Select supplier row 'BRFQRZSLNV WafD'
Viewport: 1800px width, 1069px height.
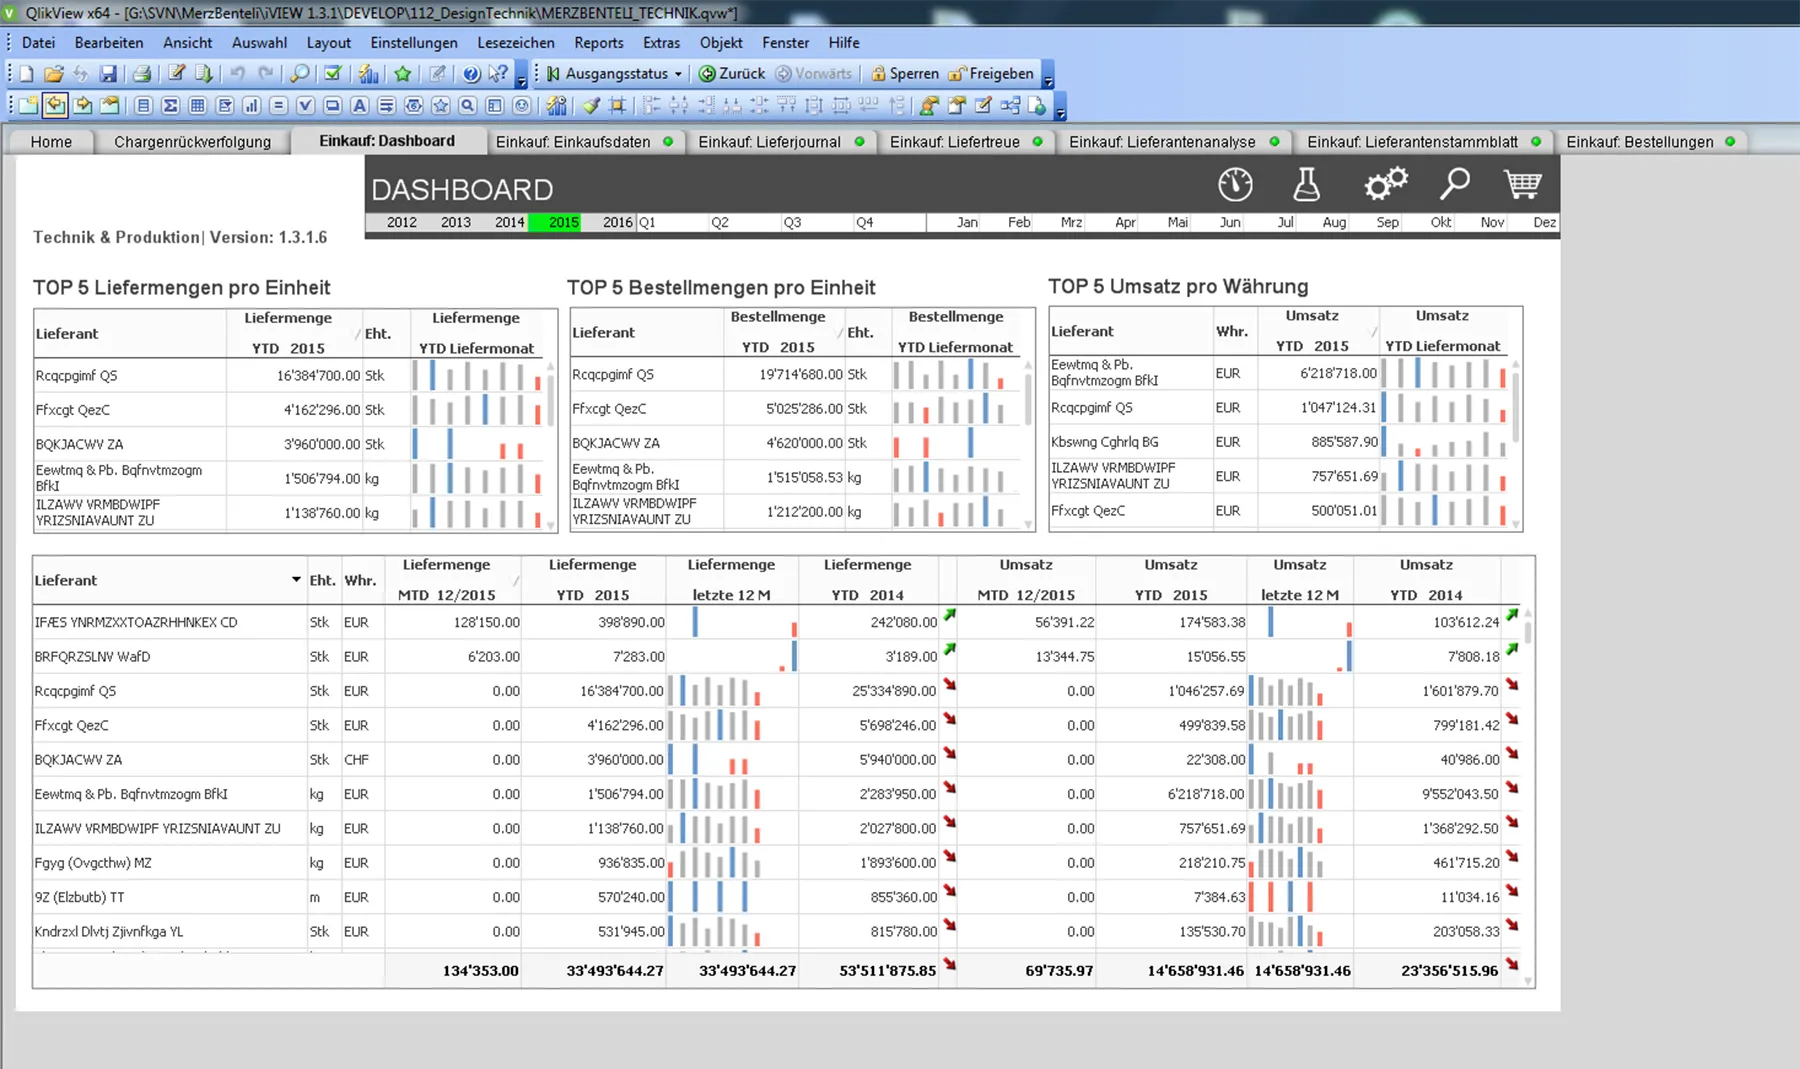coord(92,657)
